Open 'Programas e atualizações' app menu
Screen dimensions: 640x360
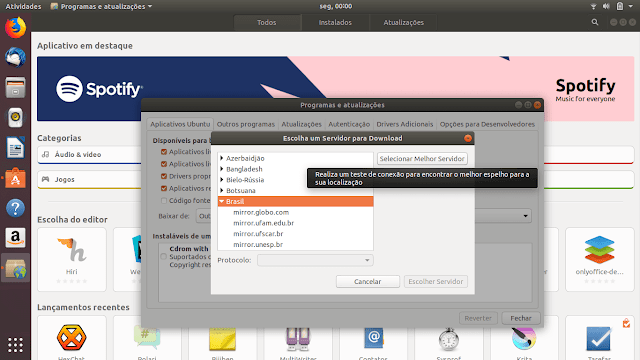pos(101,6)
